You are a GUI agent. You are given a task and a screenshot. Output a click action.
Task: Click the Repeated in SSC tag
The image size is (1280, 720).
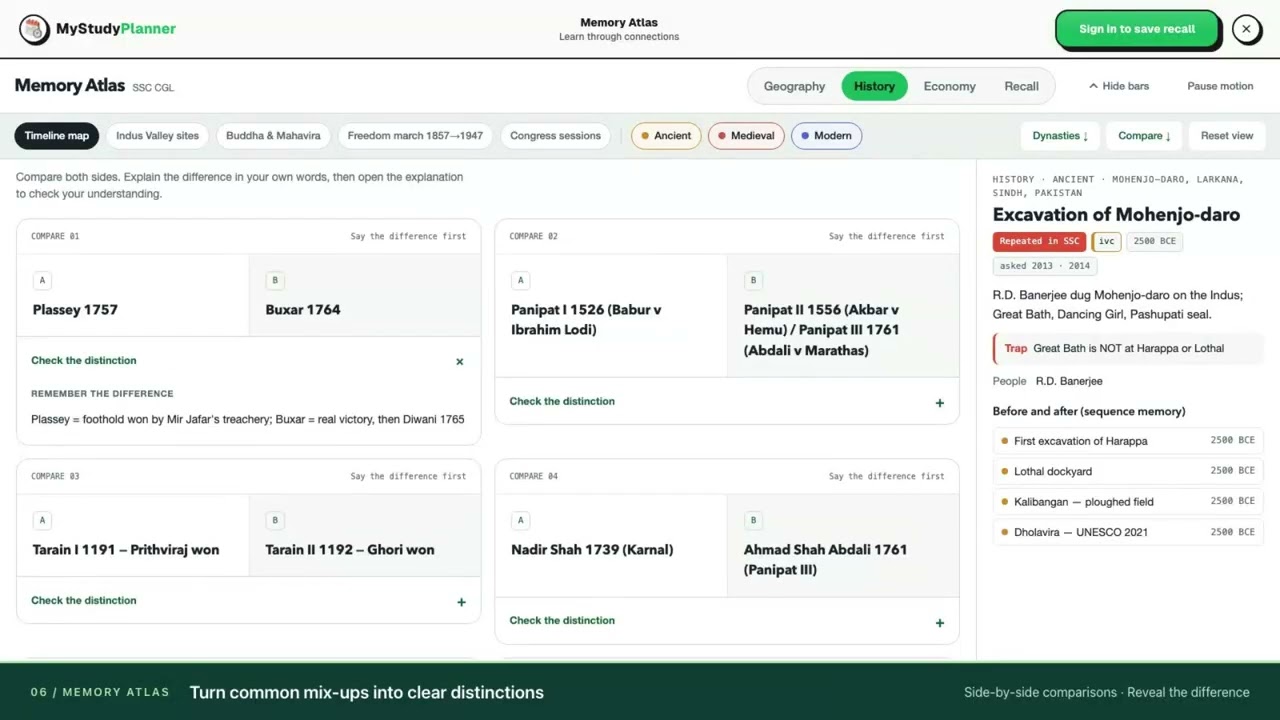point(1039,241)
